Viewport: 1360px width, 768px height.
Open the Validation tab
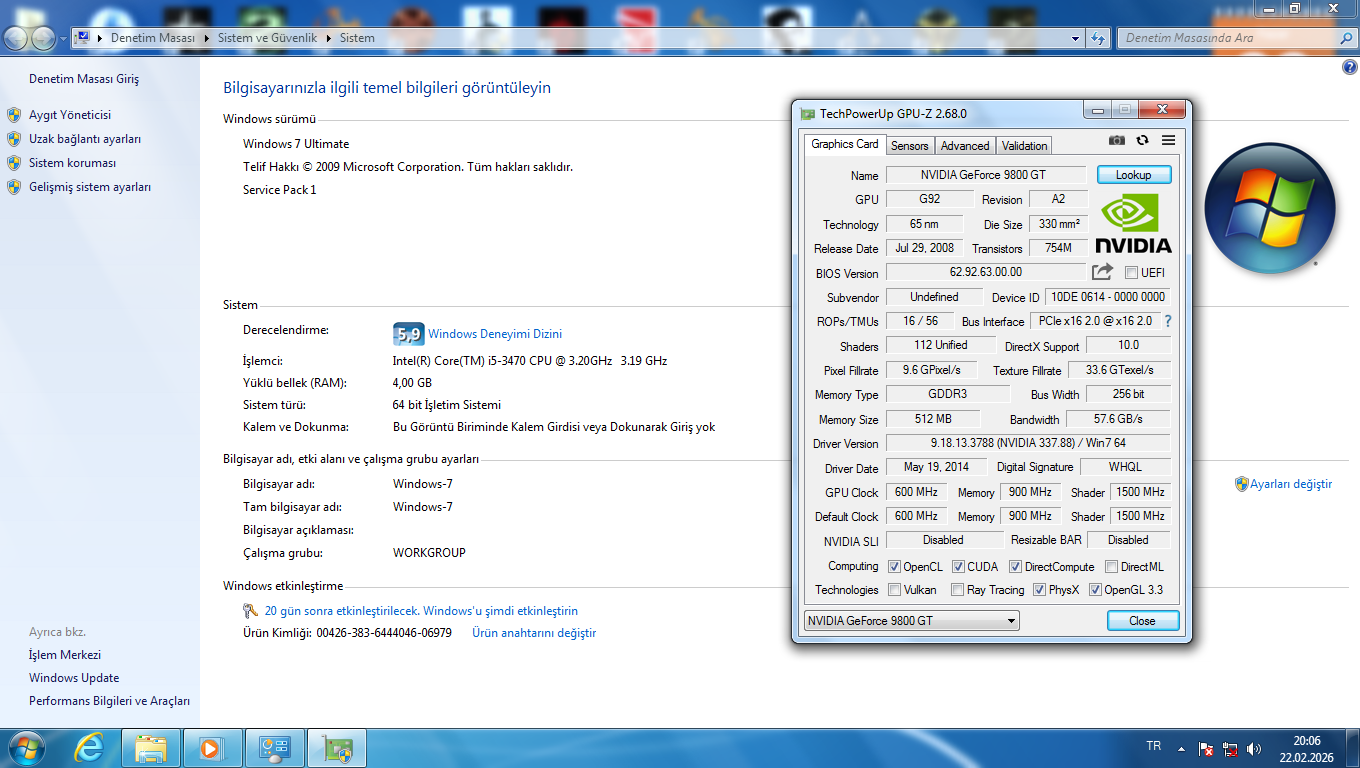click(1025, 145)
